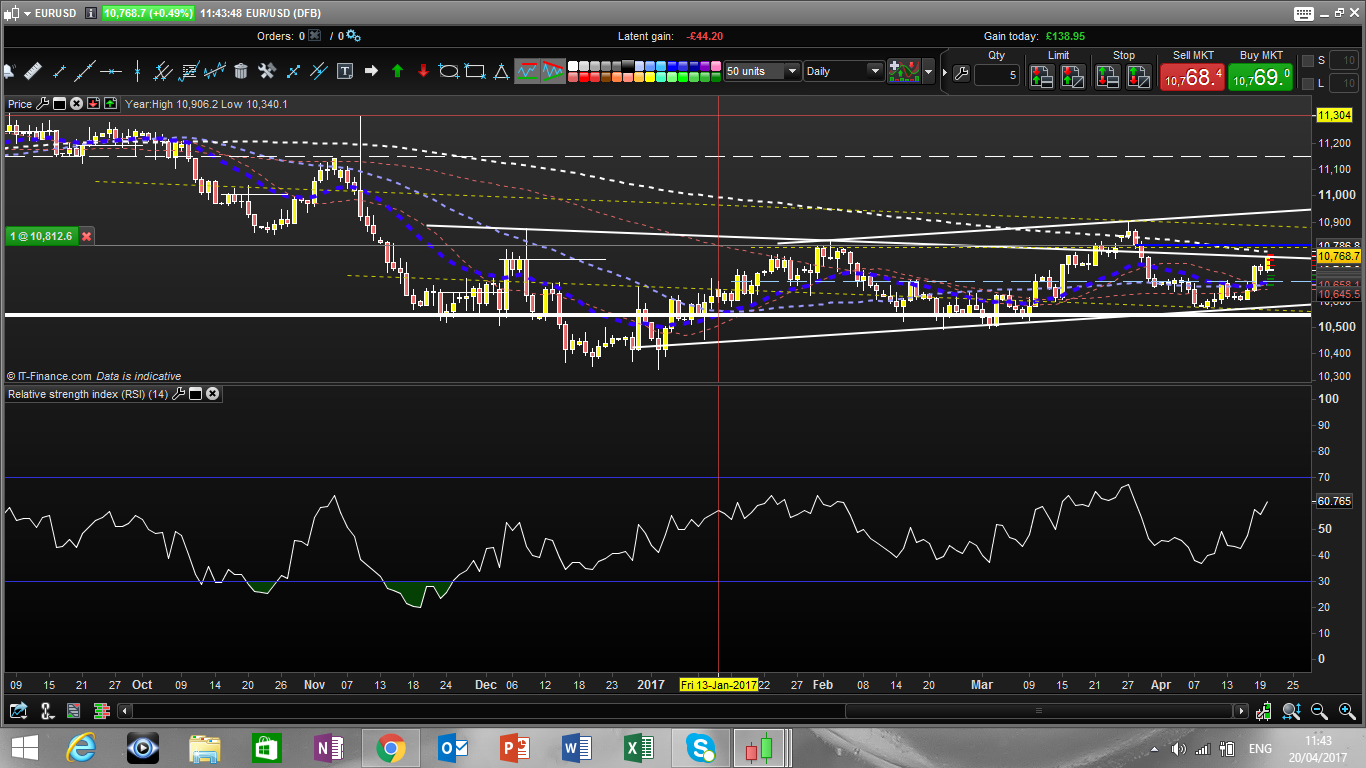
Task: Select the text annotation tool
Action: point(345,71)
